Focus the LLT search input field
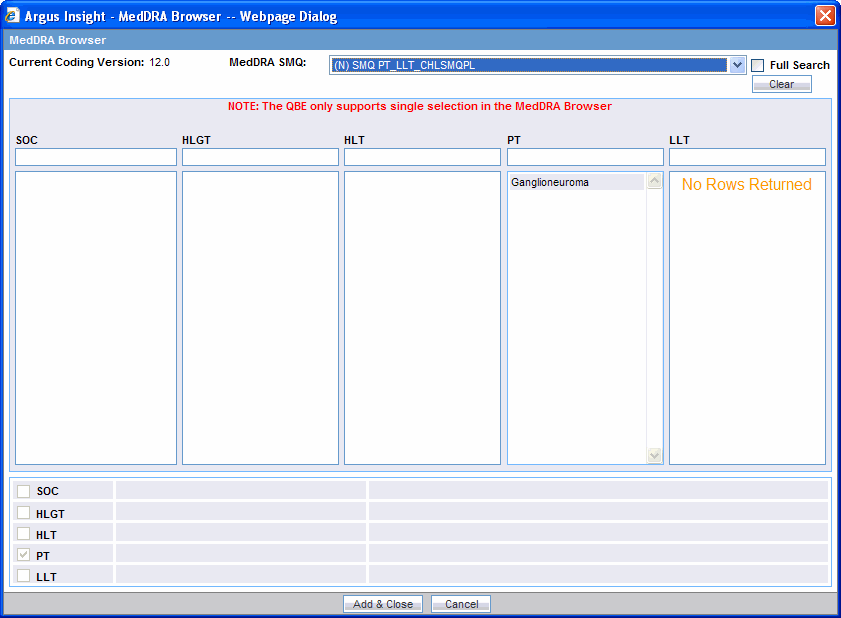The image size is (841, 618). [747, 157]
